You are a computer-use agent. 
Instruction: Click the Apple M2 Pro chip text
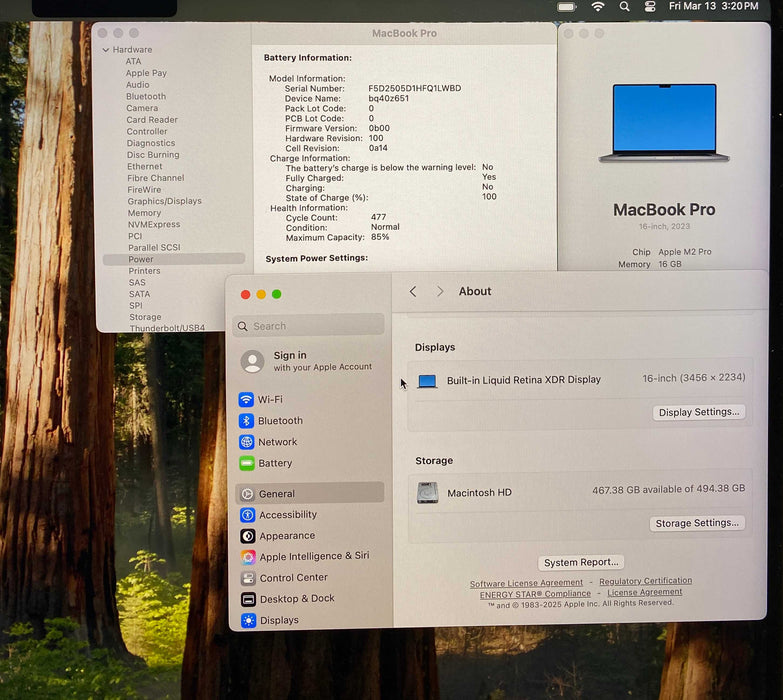click(x=685, y=252)
